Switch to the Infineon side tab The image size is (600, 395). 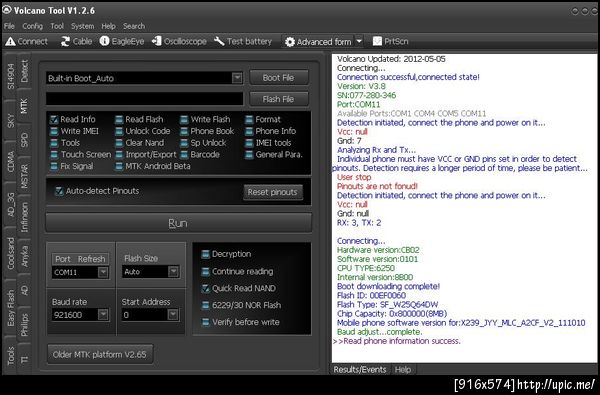(24, 217)
